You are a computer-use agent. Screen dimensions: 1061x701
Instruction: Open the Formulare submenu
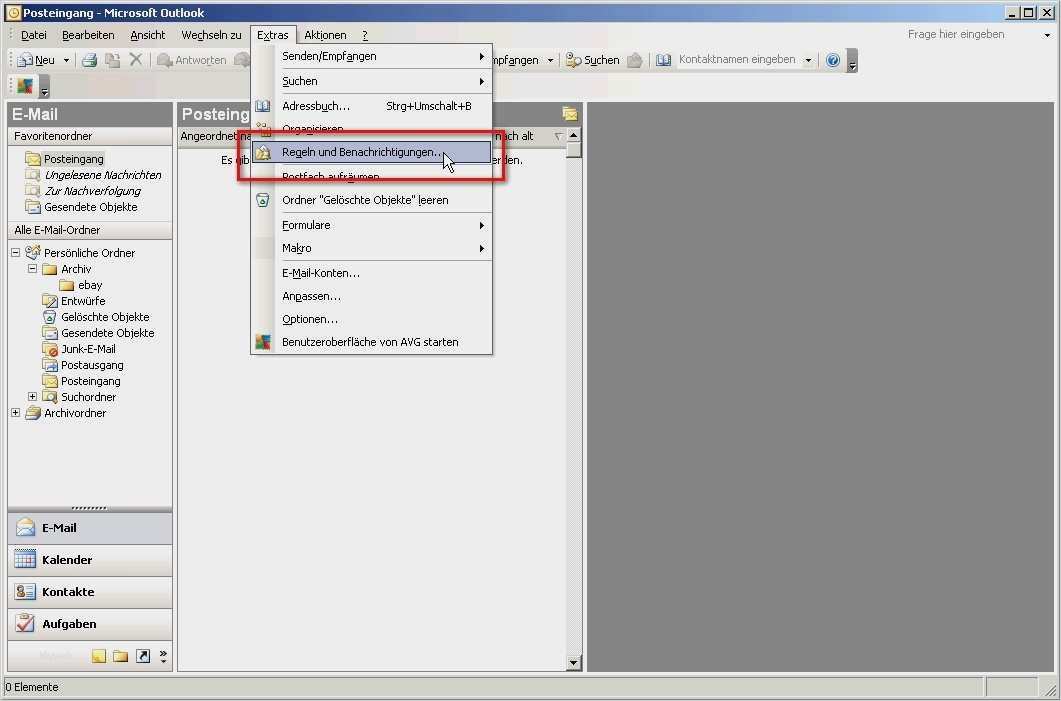[371, 225]
